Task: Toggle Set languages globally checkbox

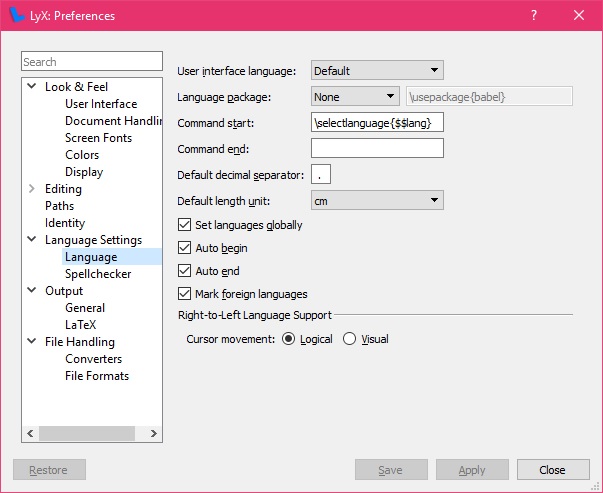Action: (x=185, y=225)
